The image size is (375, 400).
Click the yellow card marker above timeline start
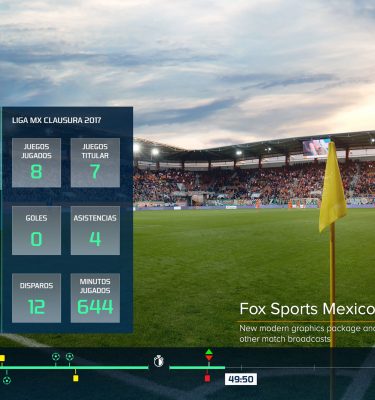(2, 358)
